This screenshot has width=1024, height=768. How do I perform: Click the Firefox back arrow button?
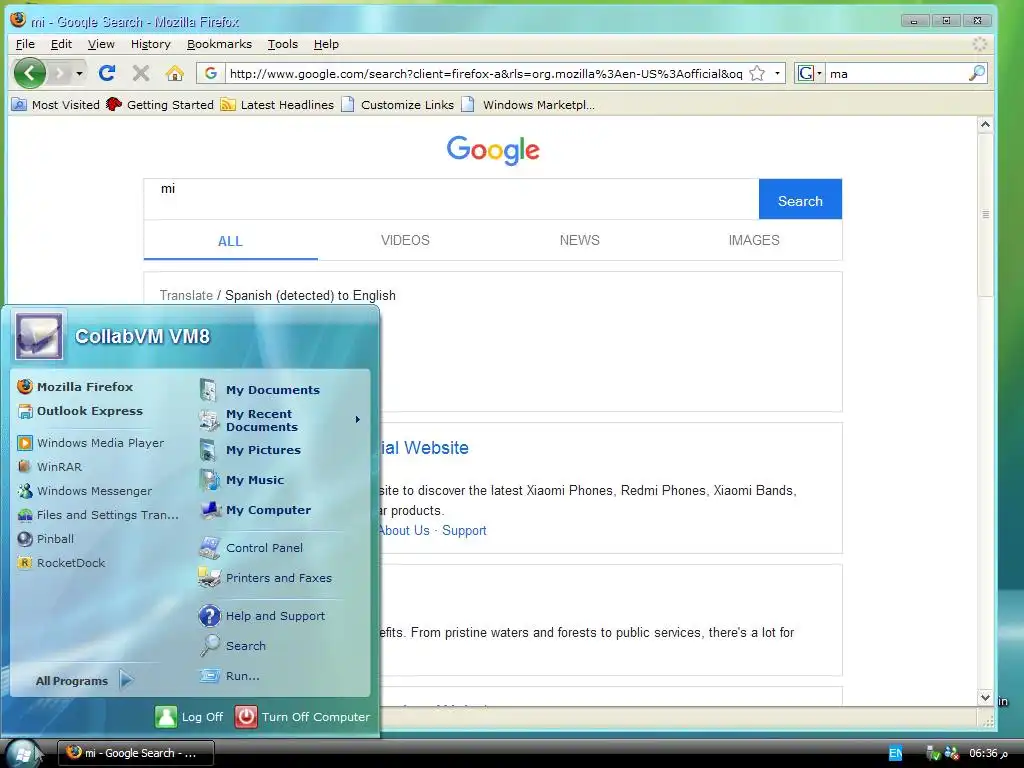pyautogui.click(x=29, y=73)
